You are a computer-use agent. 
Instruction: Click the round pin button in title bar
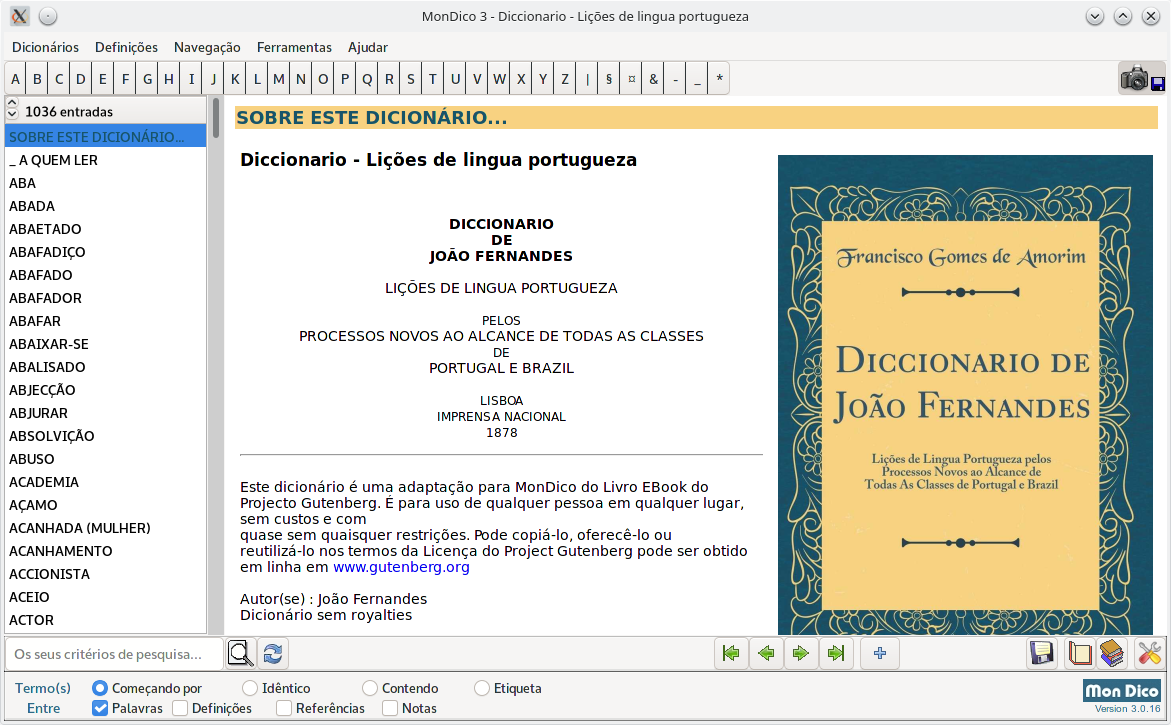pos(47,16)
